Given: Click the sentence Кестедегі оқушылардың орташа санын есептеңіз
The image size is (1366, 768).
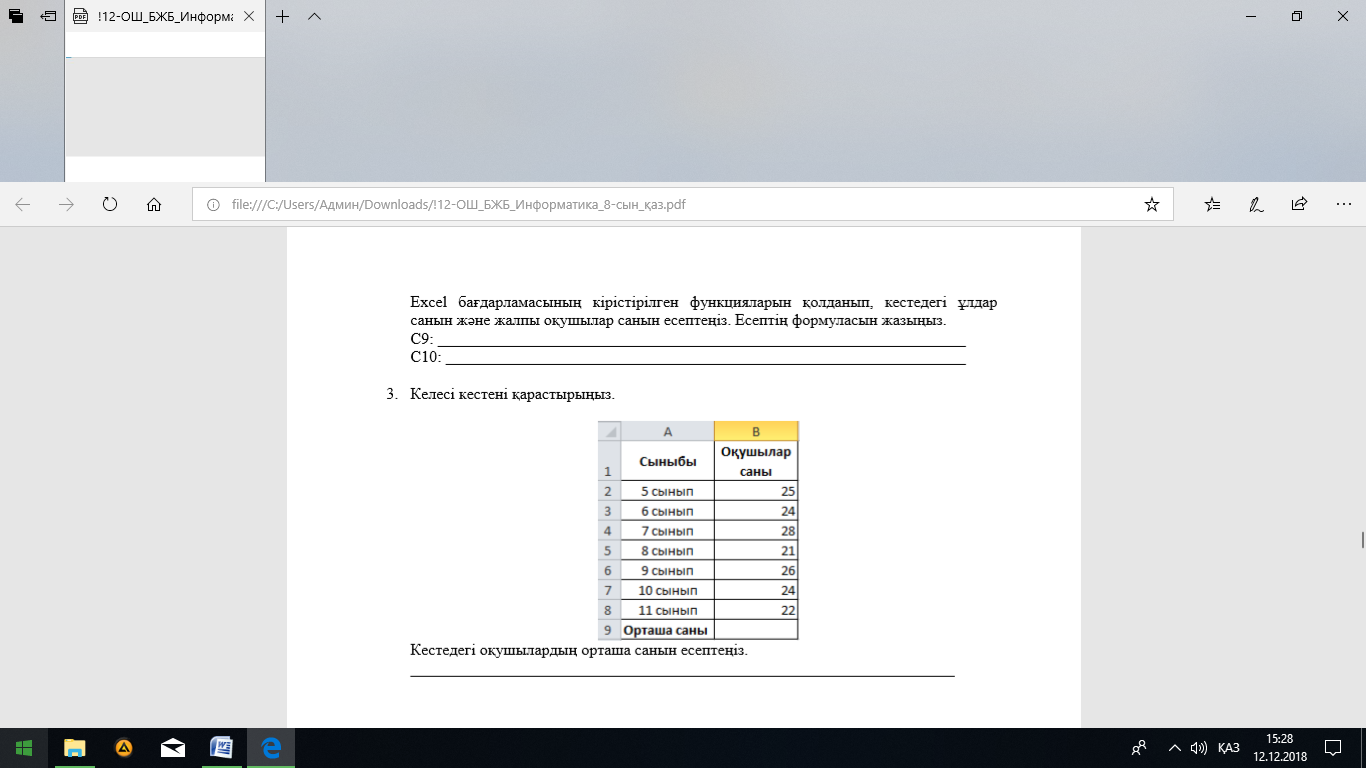Looking at the screenshot, I should point(579,650).
